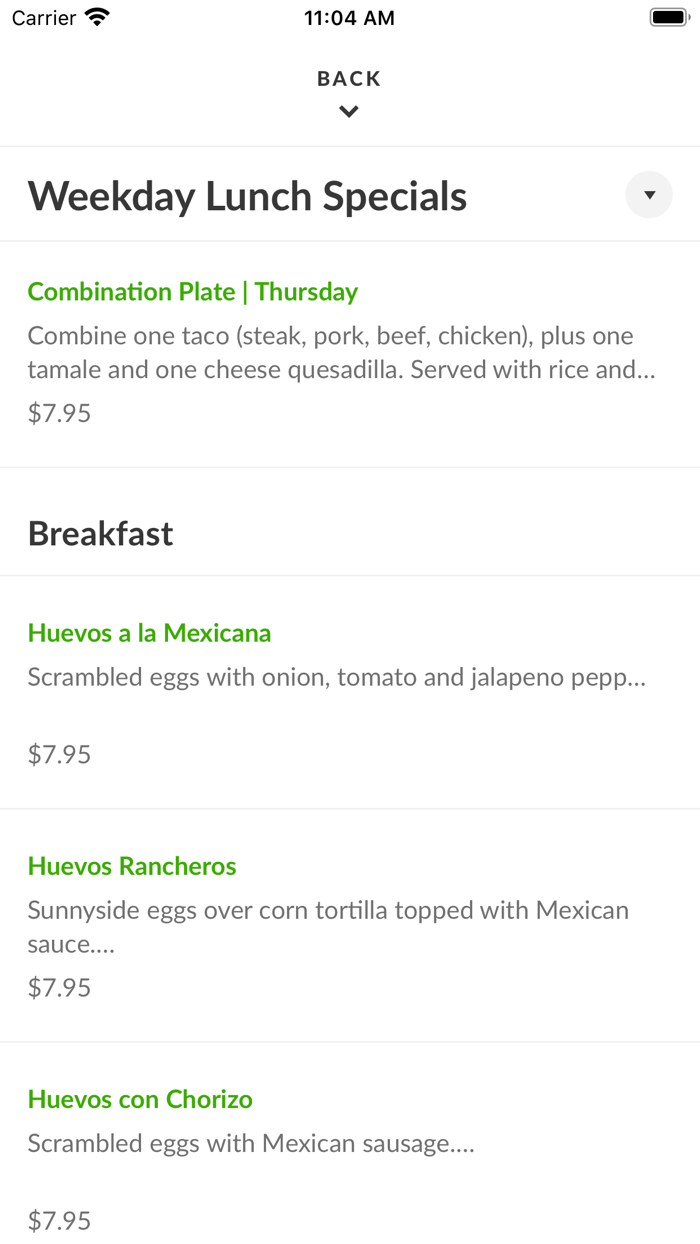Go back using the BACK button

348,78
